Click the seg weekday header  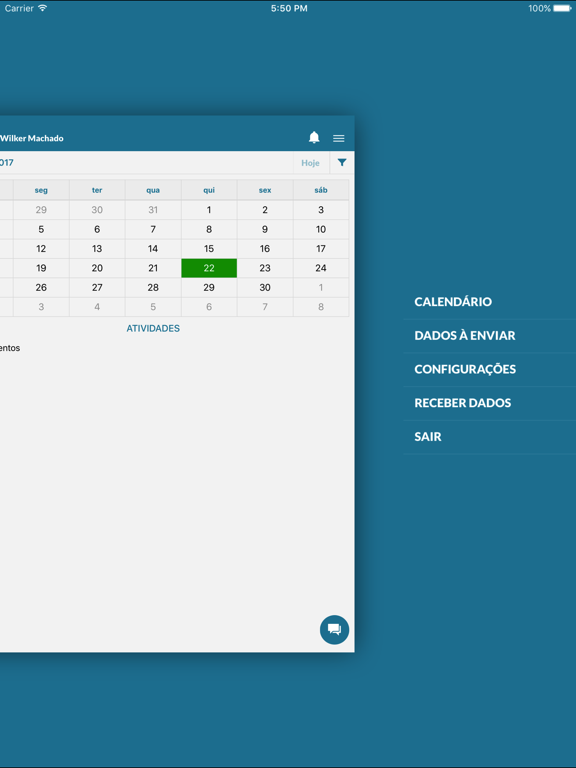(x=41, y=190)
